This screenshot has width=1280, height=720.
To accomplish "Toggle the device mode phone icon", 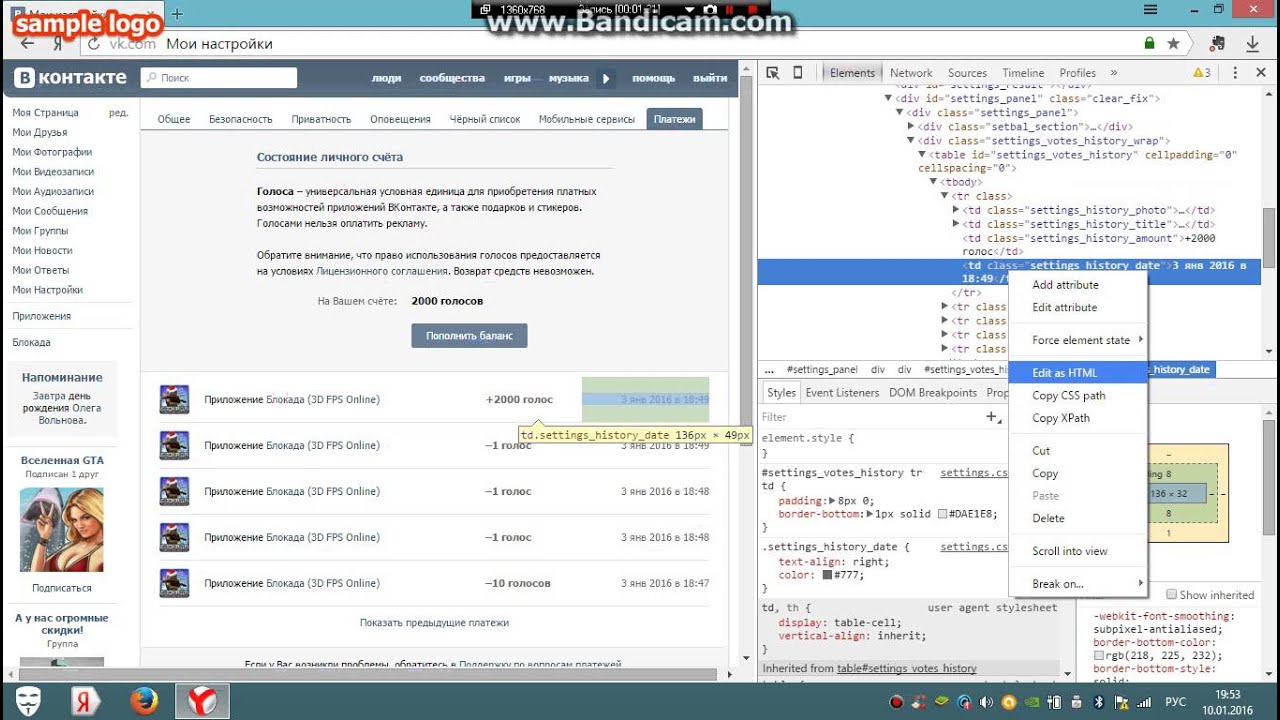I will pyautogui.click(x=797, y=73).
